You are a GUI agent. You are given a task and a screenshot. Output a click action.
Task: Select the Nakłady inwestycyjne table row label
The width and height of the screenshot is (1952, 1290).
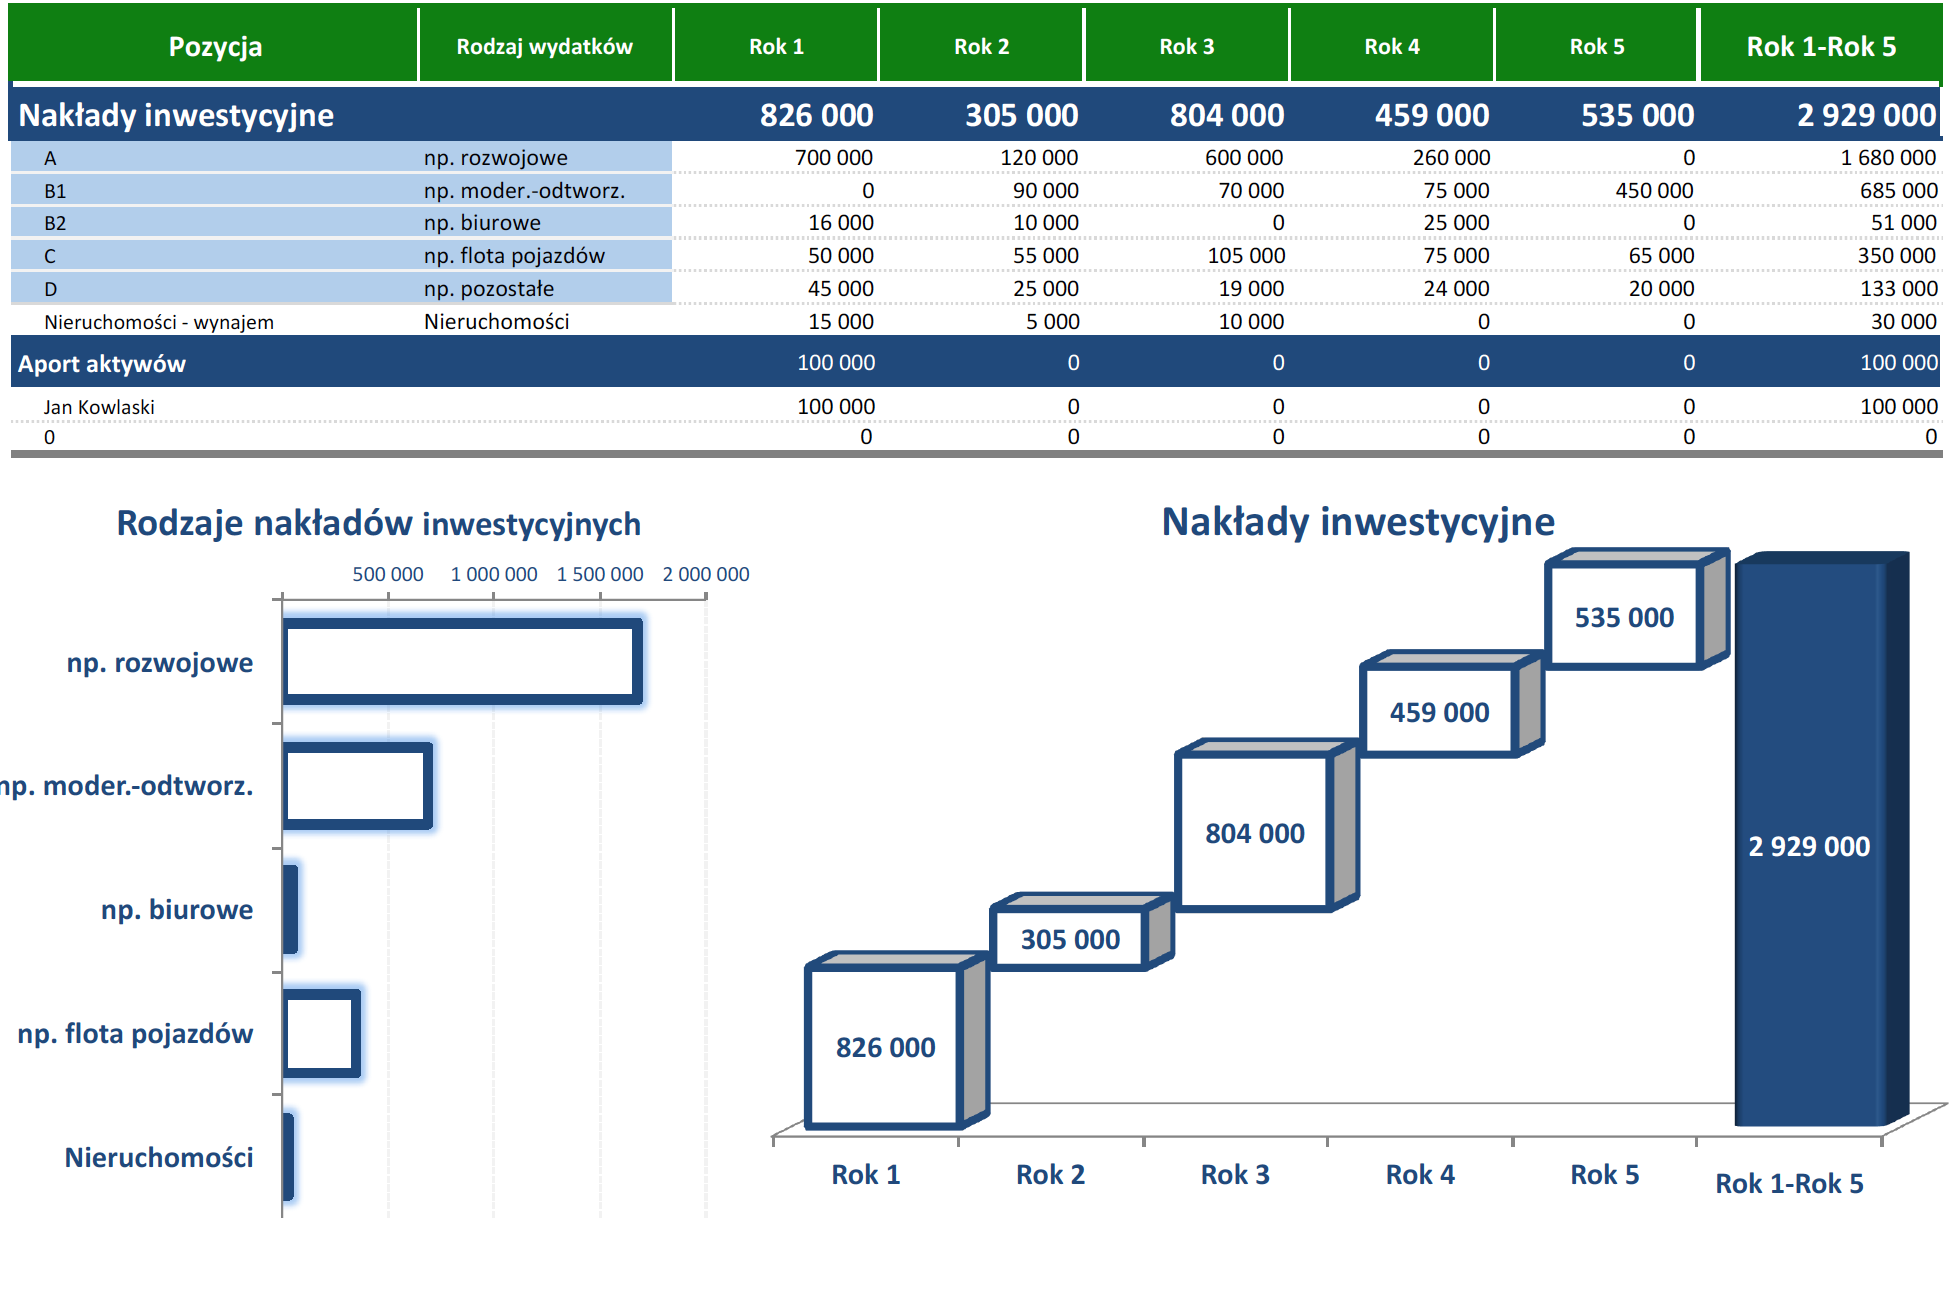coord(176,115)
